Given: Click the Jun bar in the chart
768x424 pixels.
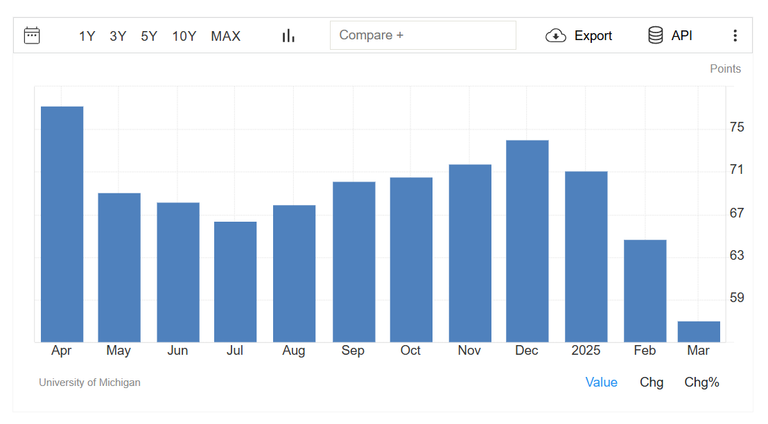Looking at the screenshot, I should coord(178,272).
